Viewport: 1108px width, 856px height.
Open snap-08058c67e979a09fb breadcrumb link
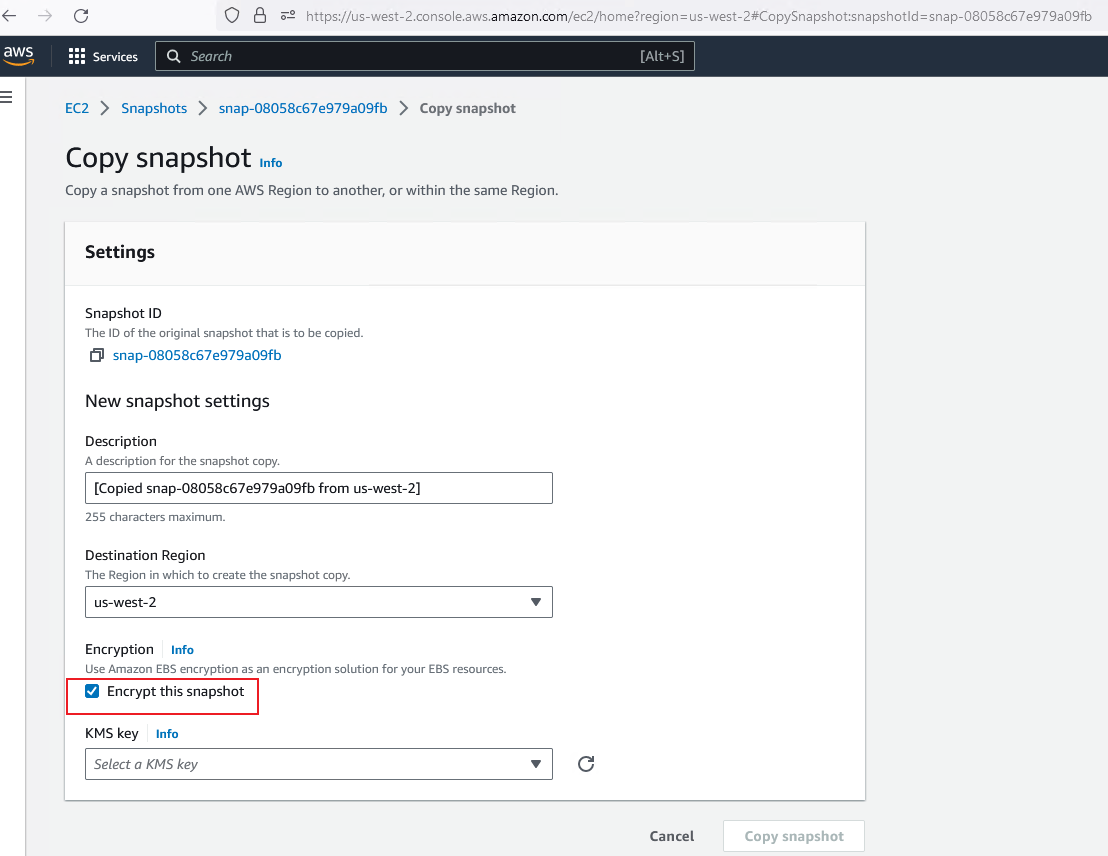[303, 108]
